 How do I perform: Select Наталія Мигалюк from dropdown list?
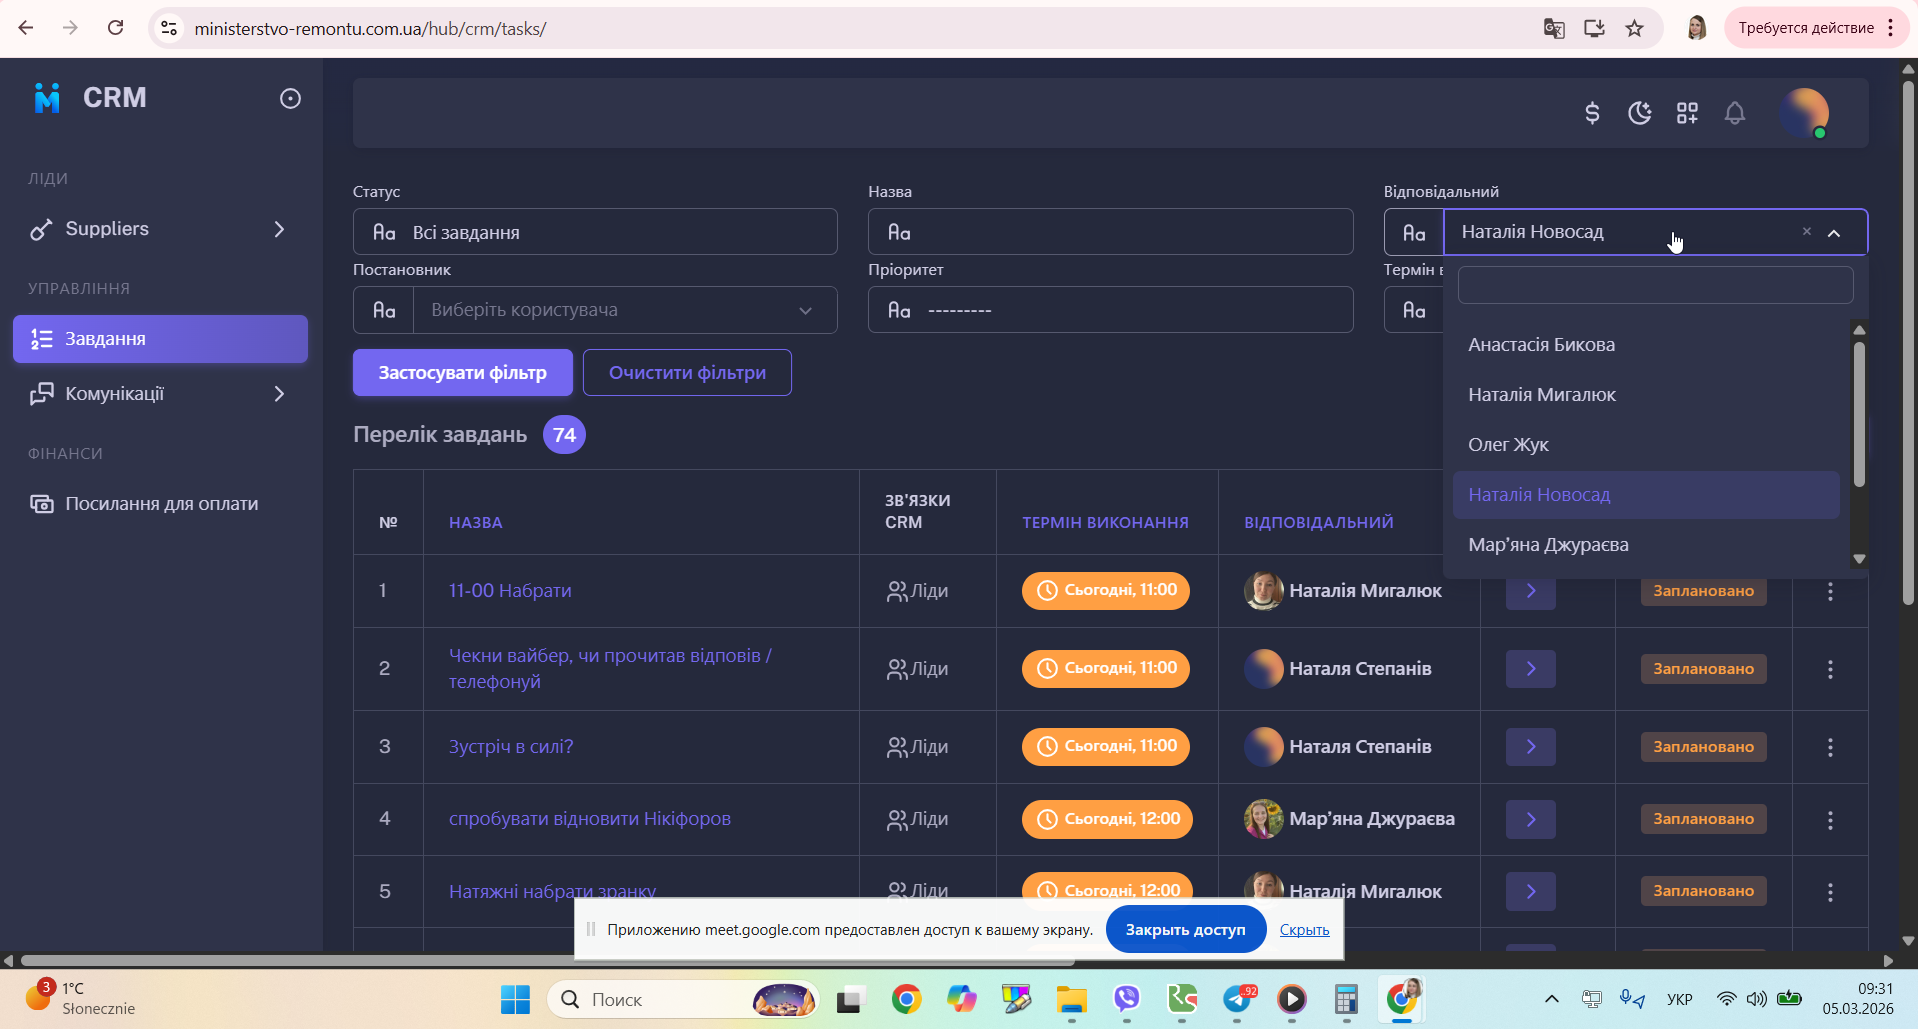[x=1646, y=395]
